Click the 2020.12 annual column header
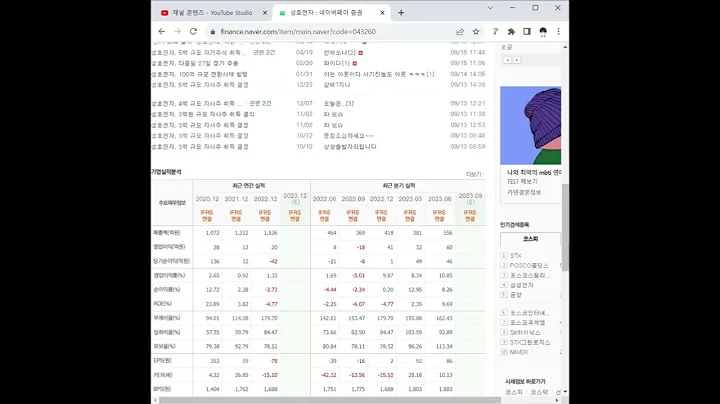720x404 pixels. 207,199
